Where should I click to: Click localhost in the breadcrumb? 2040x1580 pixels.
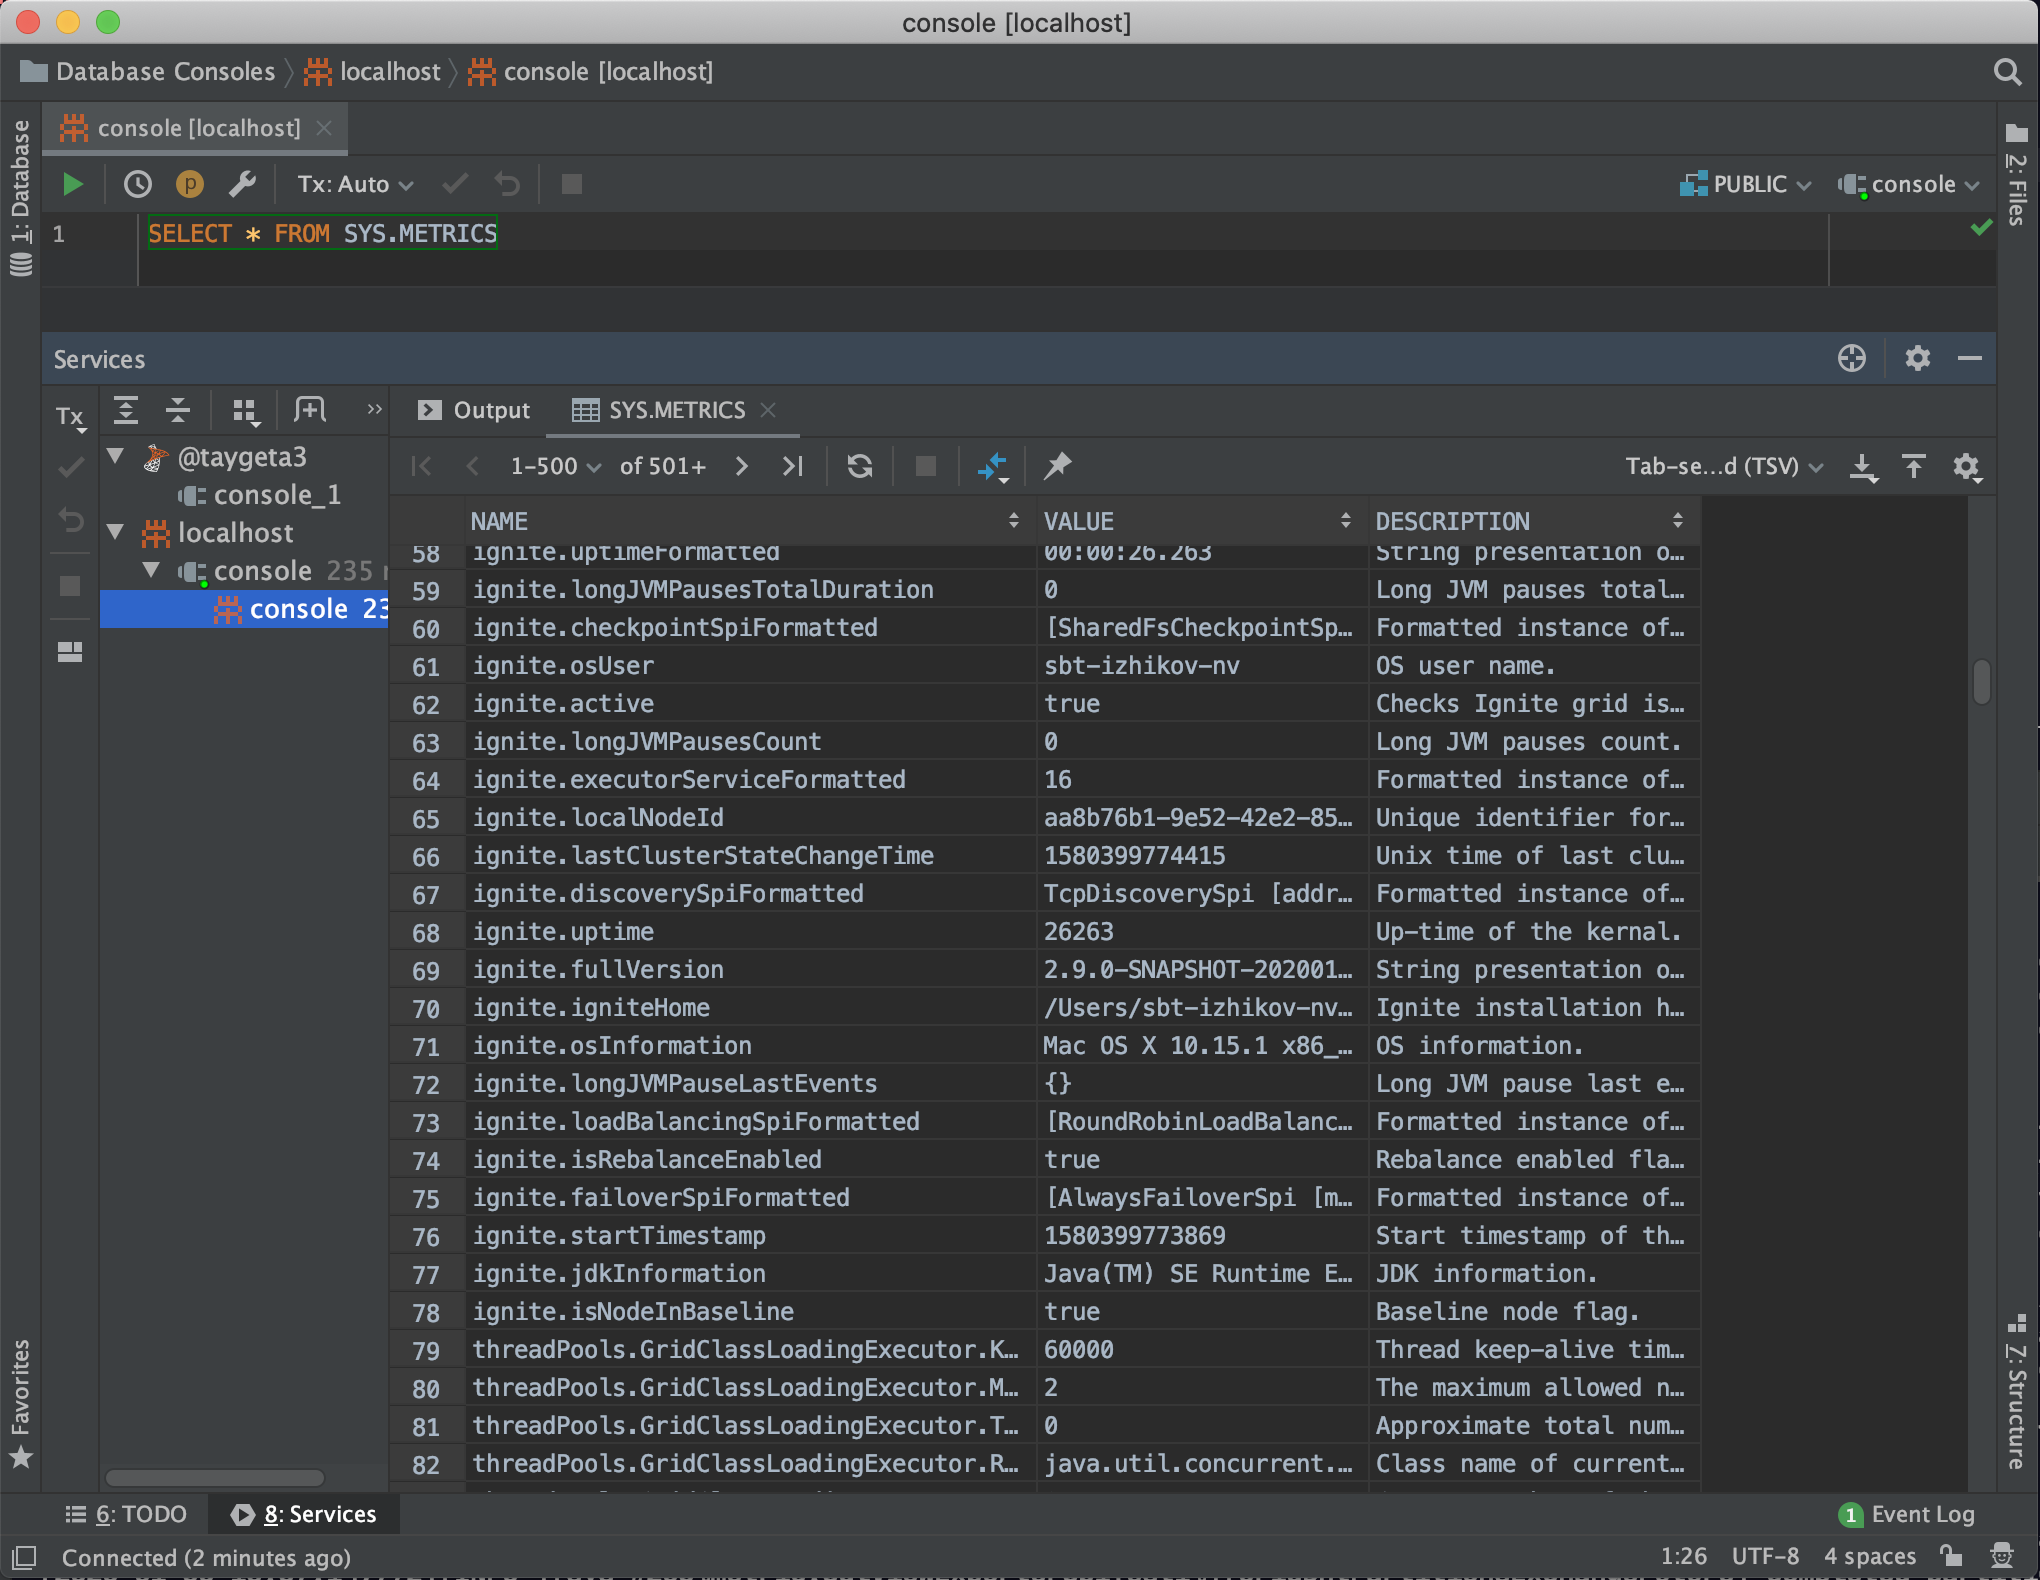(x=389, y=72)
